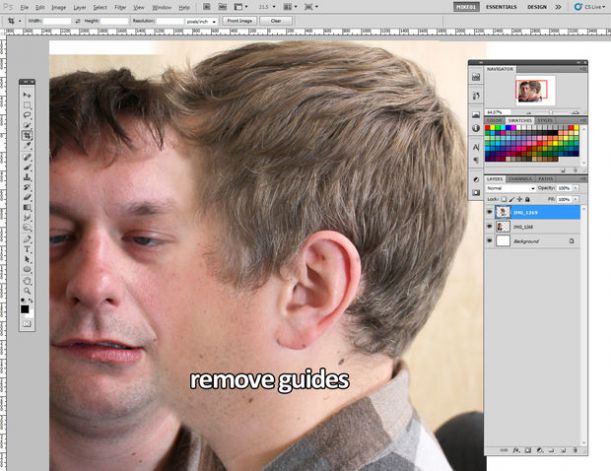The height and width of the screenshot is (471, 611).
Task: Open the Info panel icon
Action: point(476,128)
